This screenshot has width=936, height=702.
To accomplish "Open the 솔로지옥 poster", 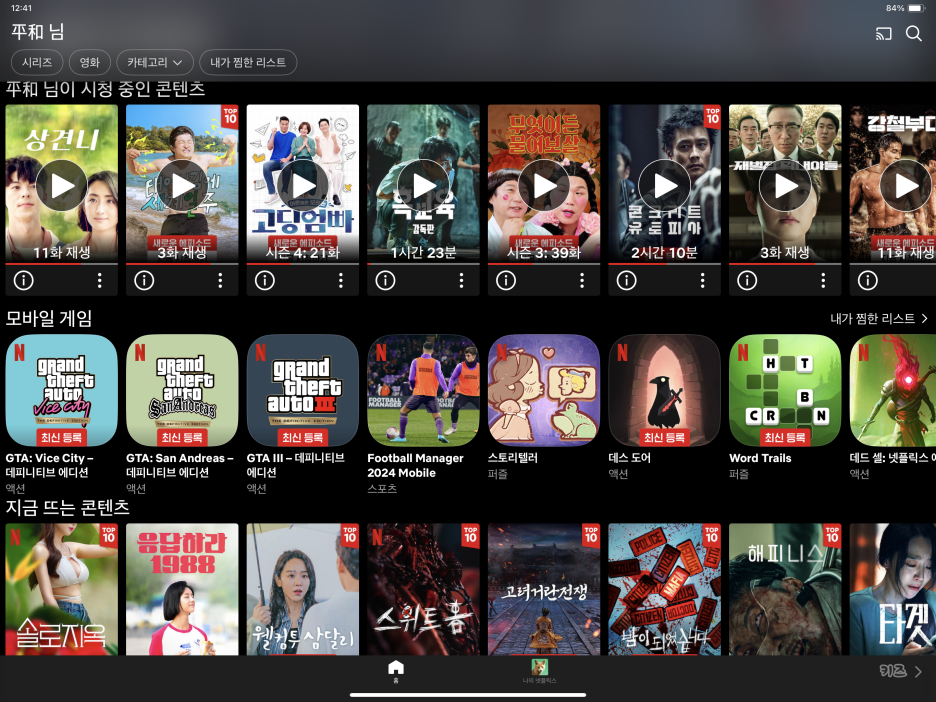I will [x=61, y=589].
